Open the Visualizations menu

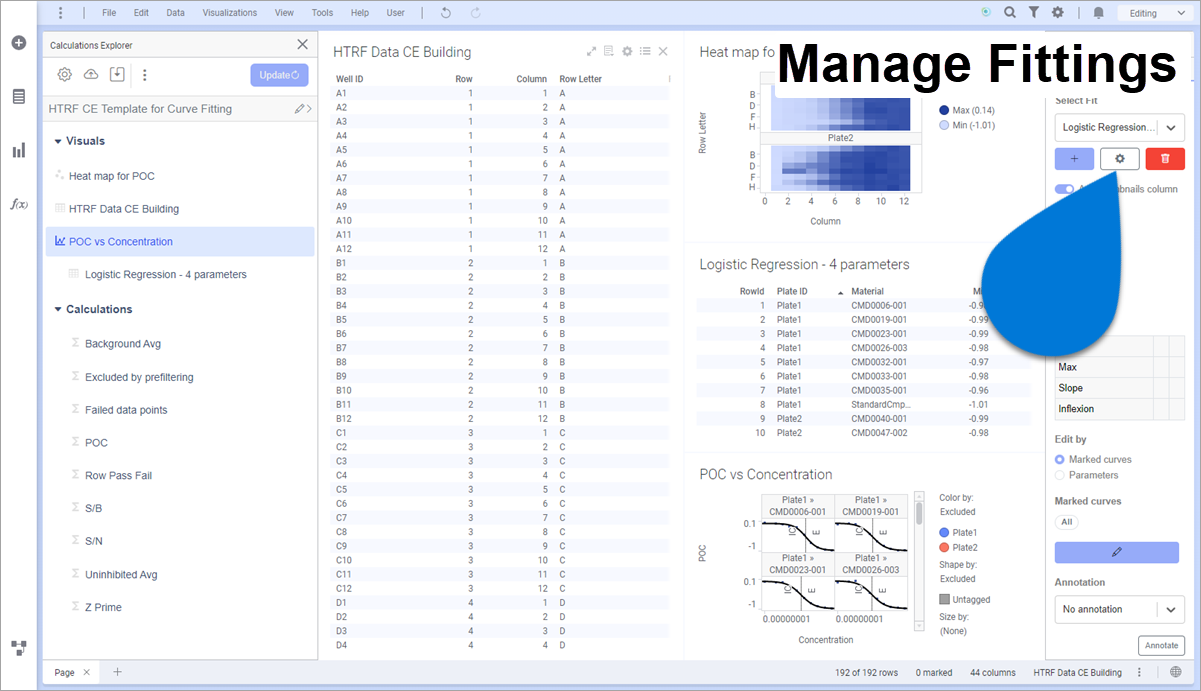point(229,13)
